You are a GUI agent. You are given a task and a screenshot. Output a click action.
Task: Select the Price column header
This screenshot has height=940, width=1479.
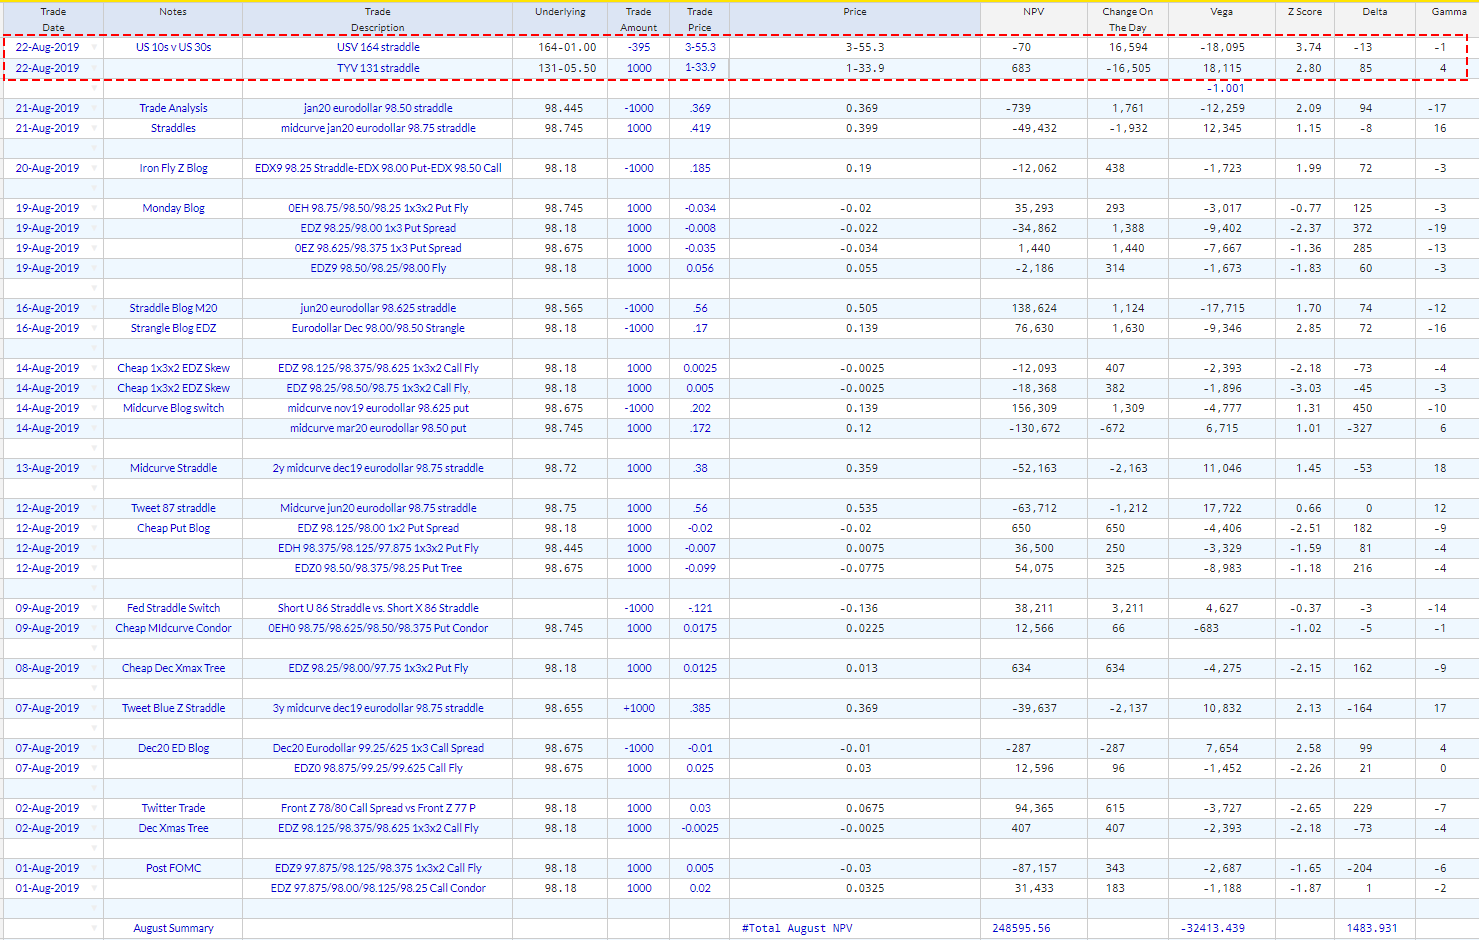[855, 19]
